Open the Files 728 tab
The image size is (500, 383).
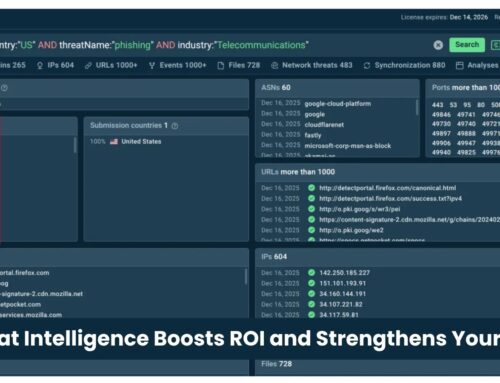tap(239, 65)
